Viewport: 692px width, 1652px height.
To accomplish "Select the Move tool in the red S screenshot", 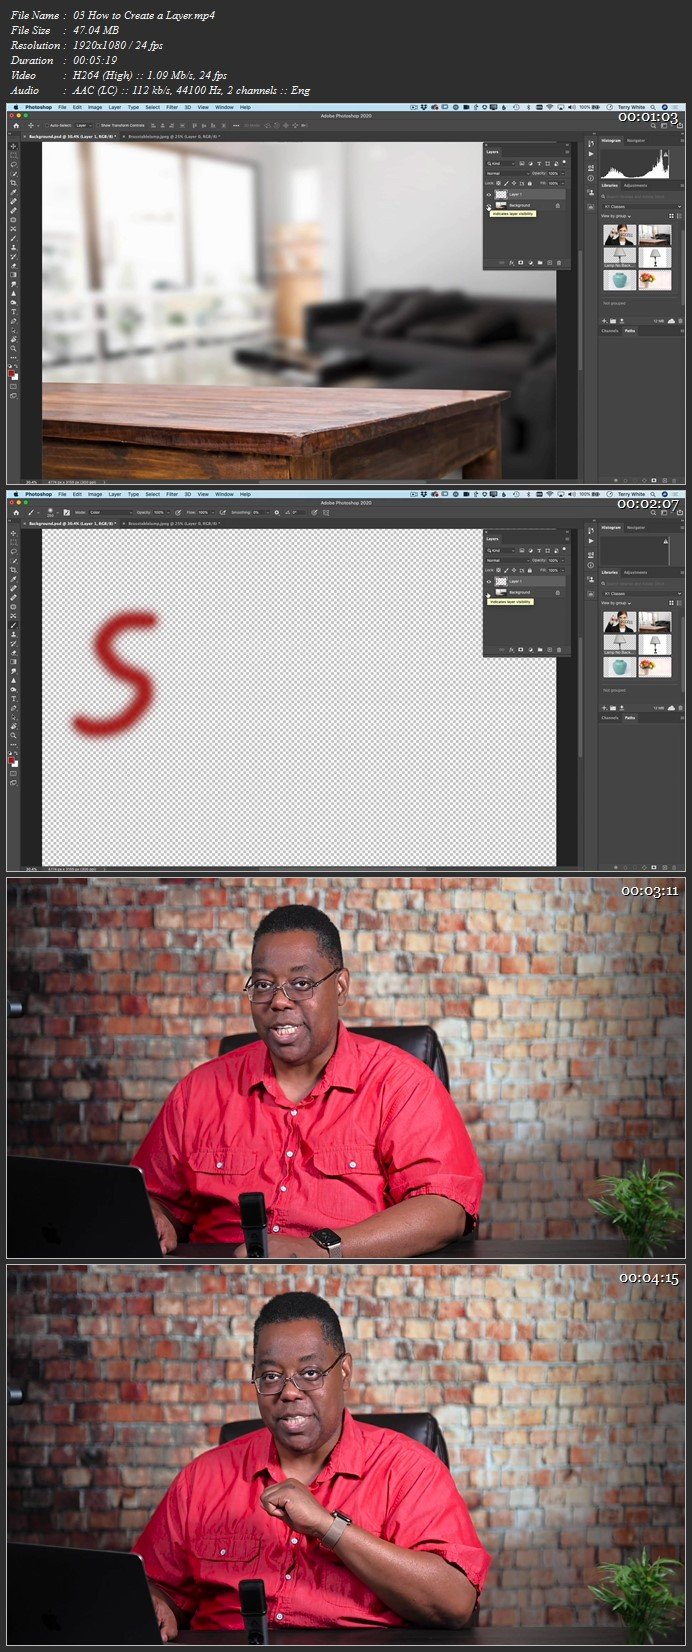I will point(13,533).
